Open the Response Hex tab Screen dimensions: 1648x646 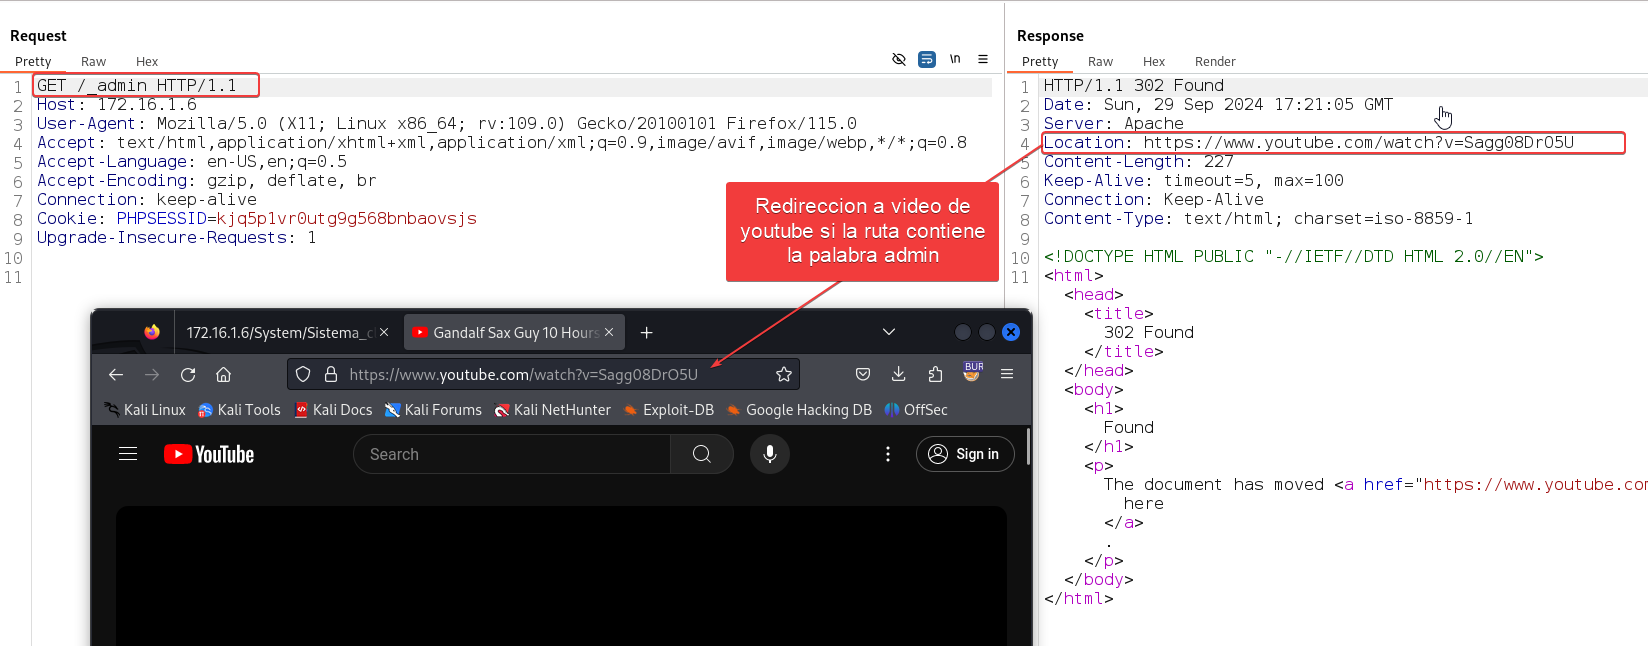coord(1153,62)
